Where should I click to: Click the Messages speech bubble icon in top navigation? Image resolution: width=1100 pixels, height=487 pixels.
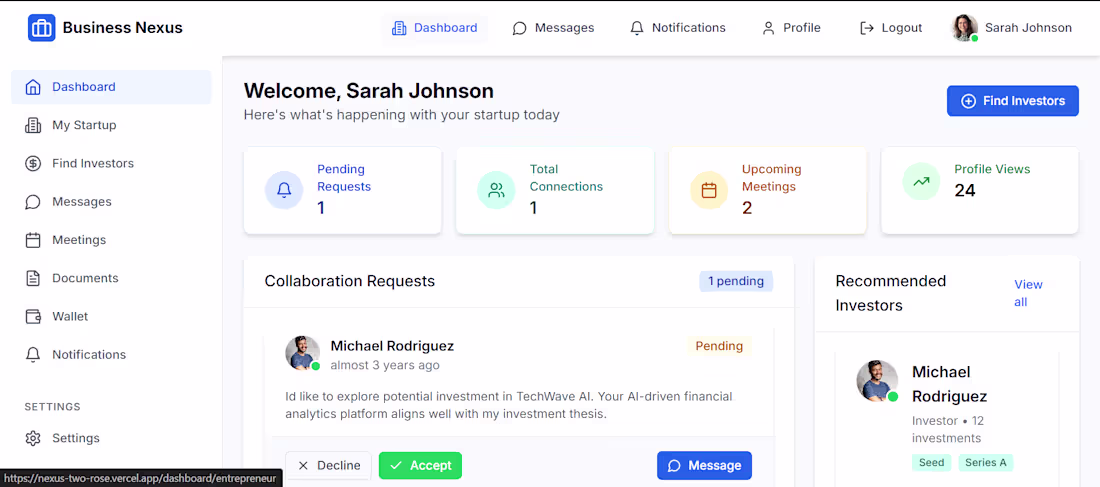[519, 28]
